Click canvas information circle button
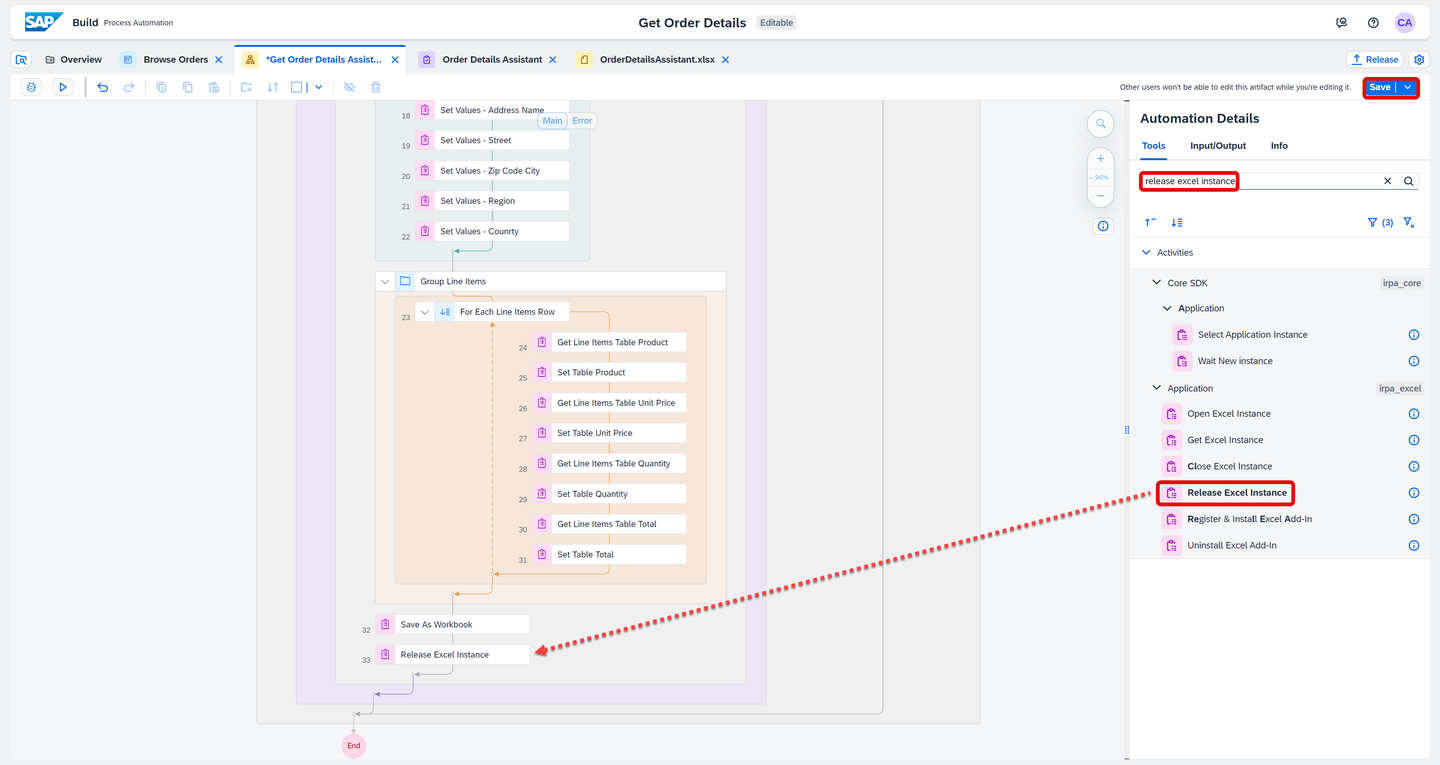 [1103, 226]
